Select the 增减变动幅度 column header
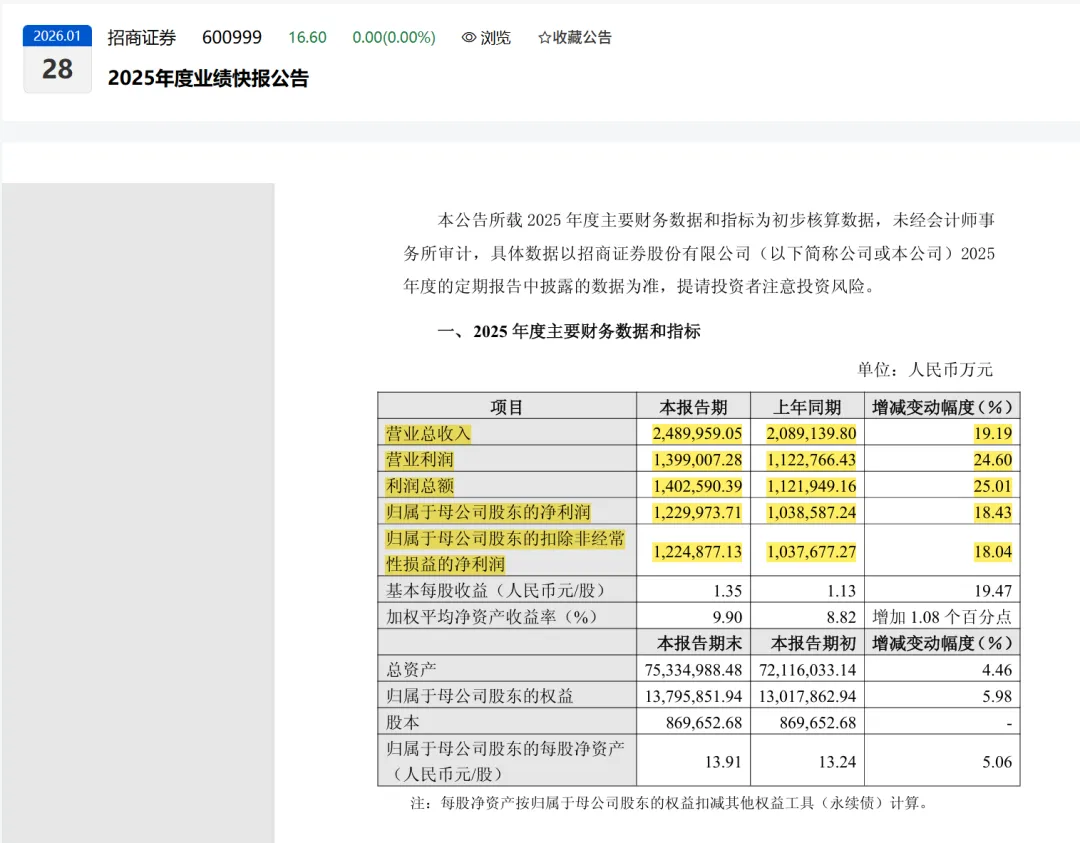Viewport: 1080px width, 843px height. click(x=943, y=405)
